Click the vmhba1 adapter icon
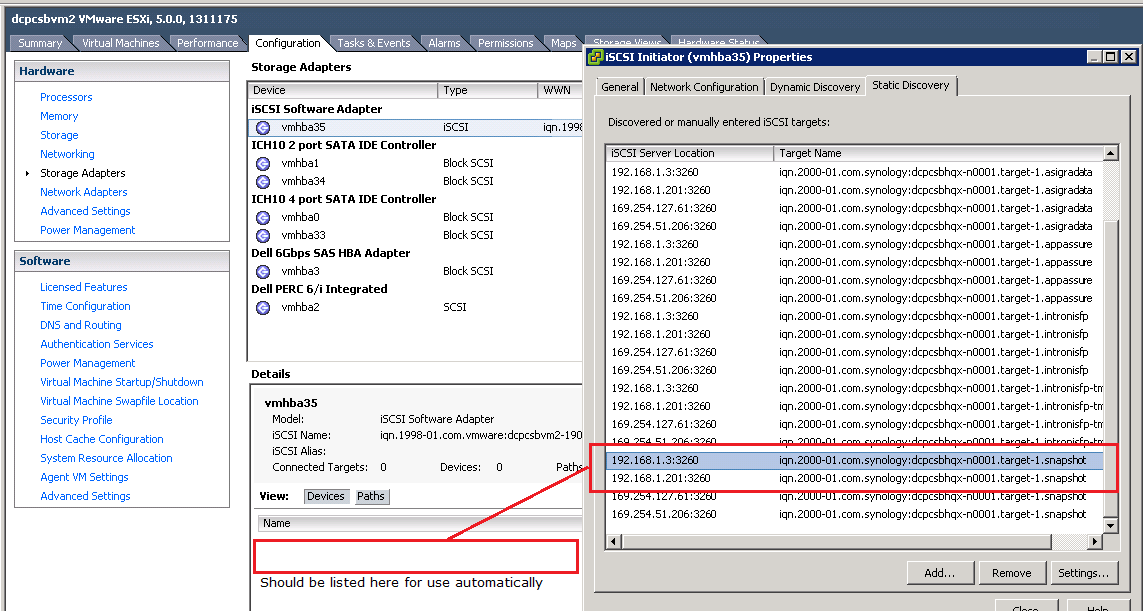 point(263,163)
